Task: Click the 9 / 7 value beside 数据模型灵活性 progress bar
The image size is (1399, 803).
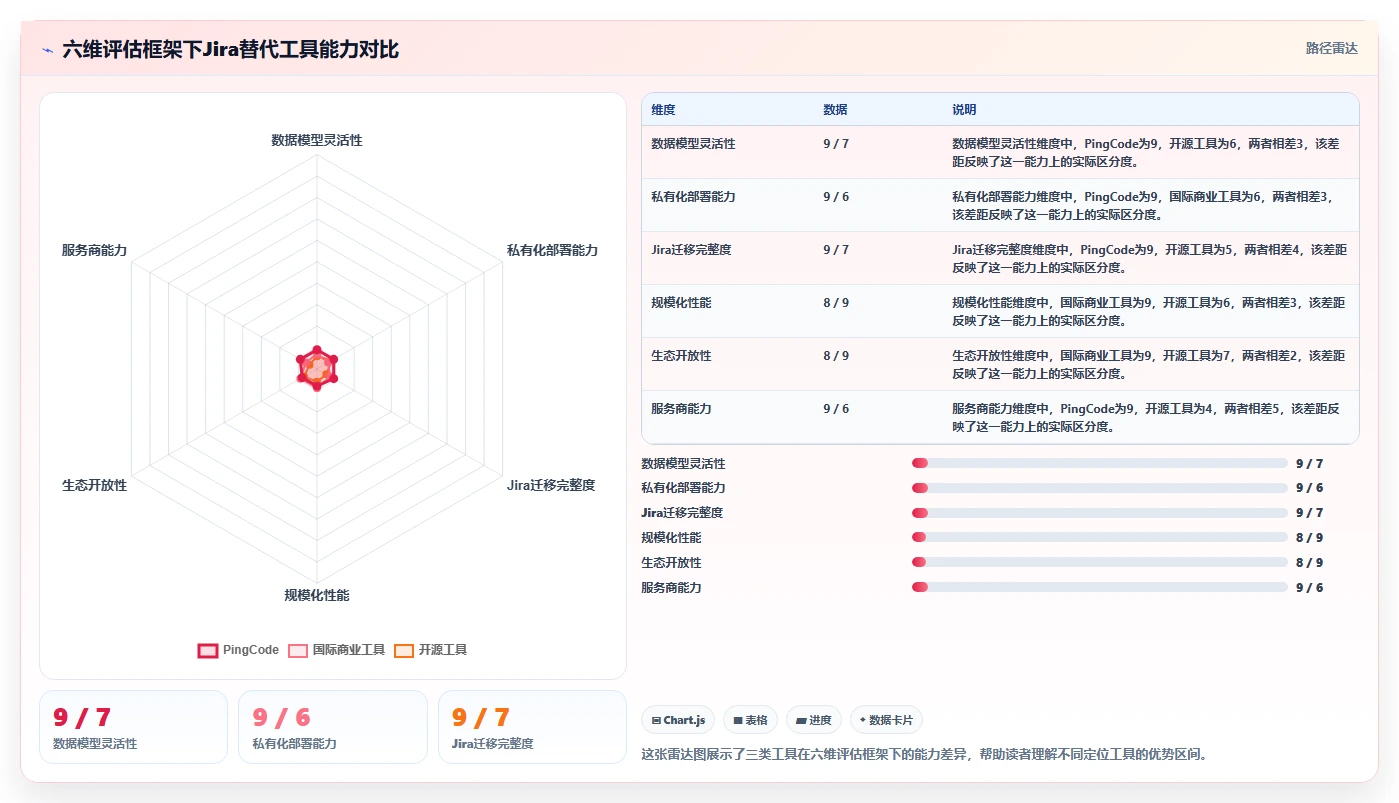Action: point(1309,464)
